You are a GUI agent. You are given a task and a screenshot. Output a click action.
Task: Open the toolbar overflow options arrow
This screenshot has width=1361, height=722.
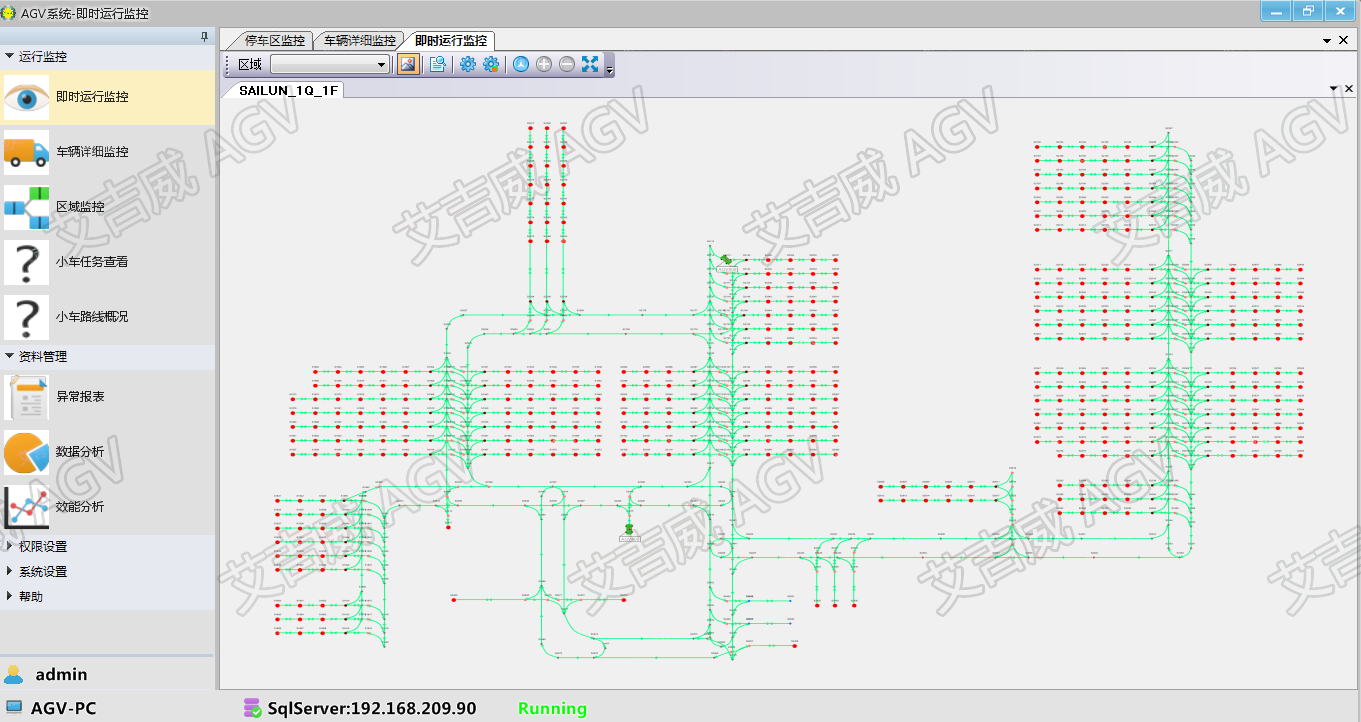tap(609, 69)
